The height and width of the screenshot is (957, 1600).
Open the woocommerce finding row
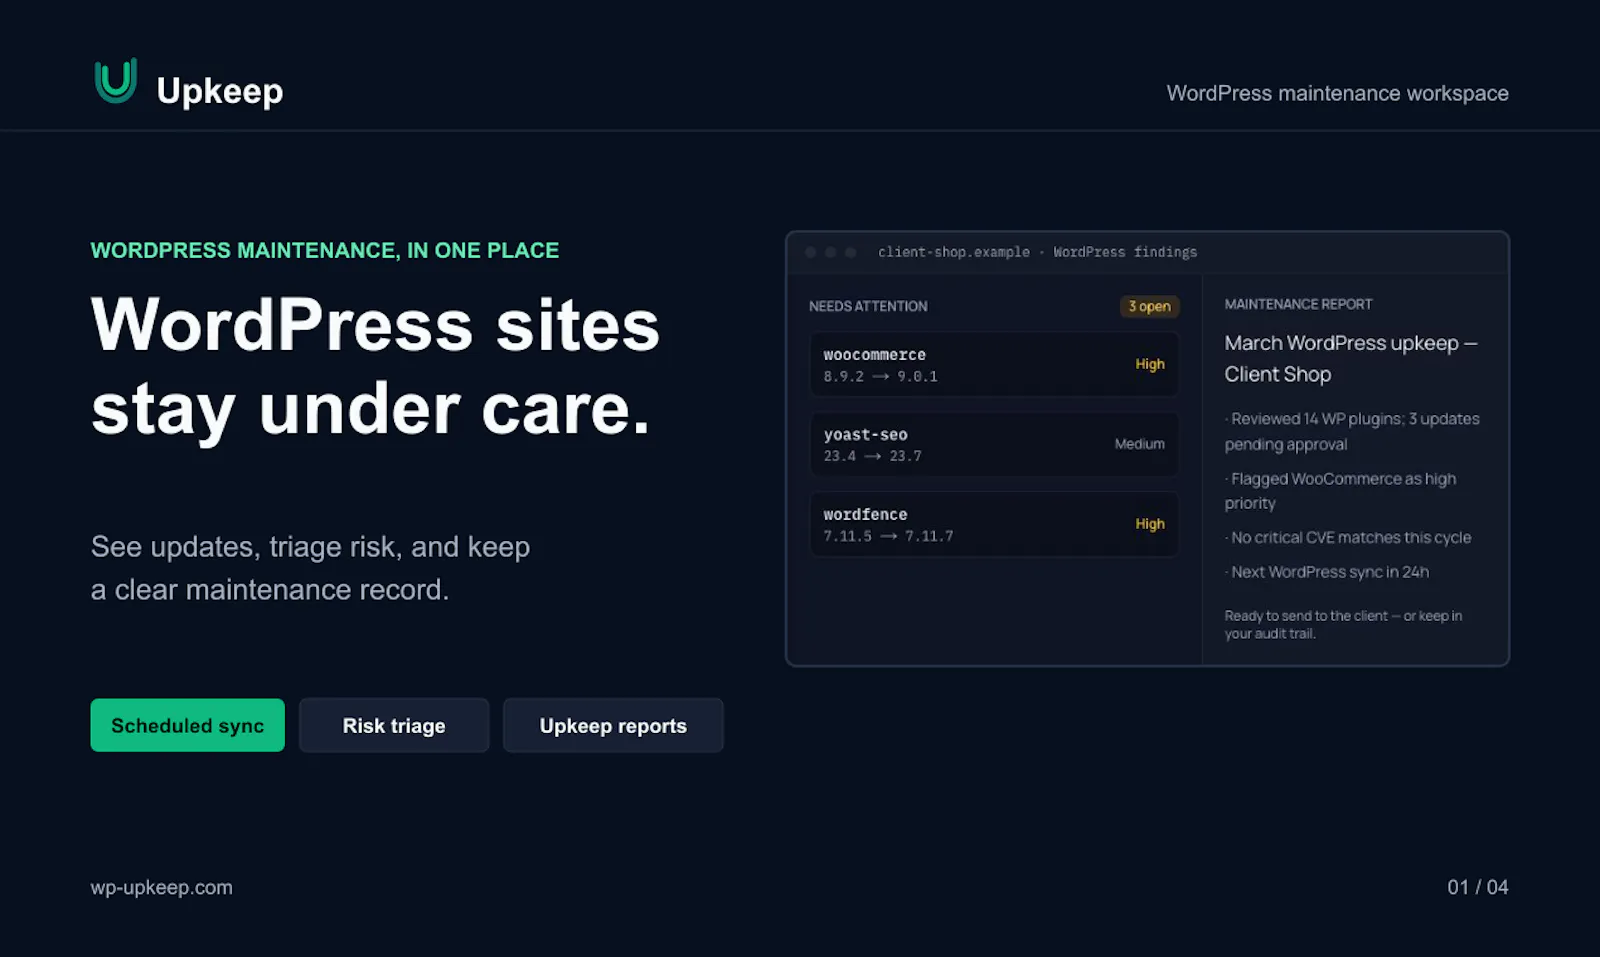(994, 364)
